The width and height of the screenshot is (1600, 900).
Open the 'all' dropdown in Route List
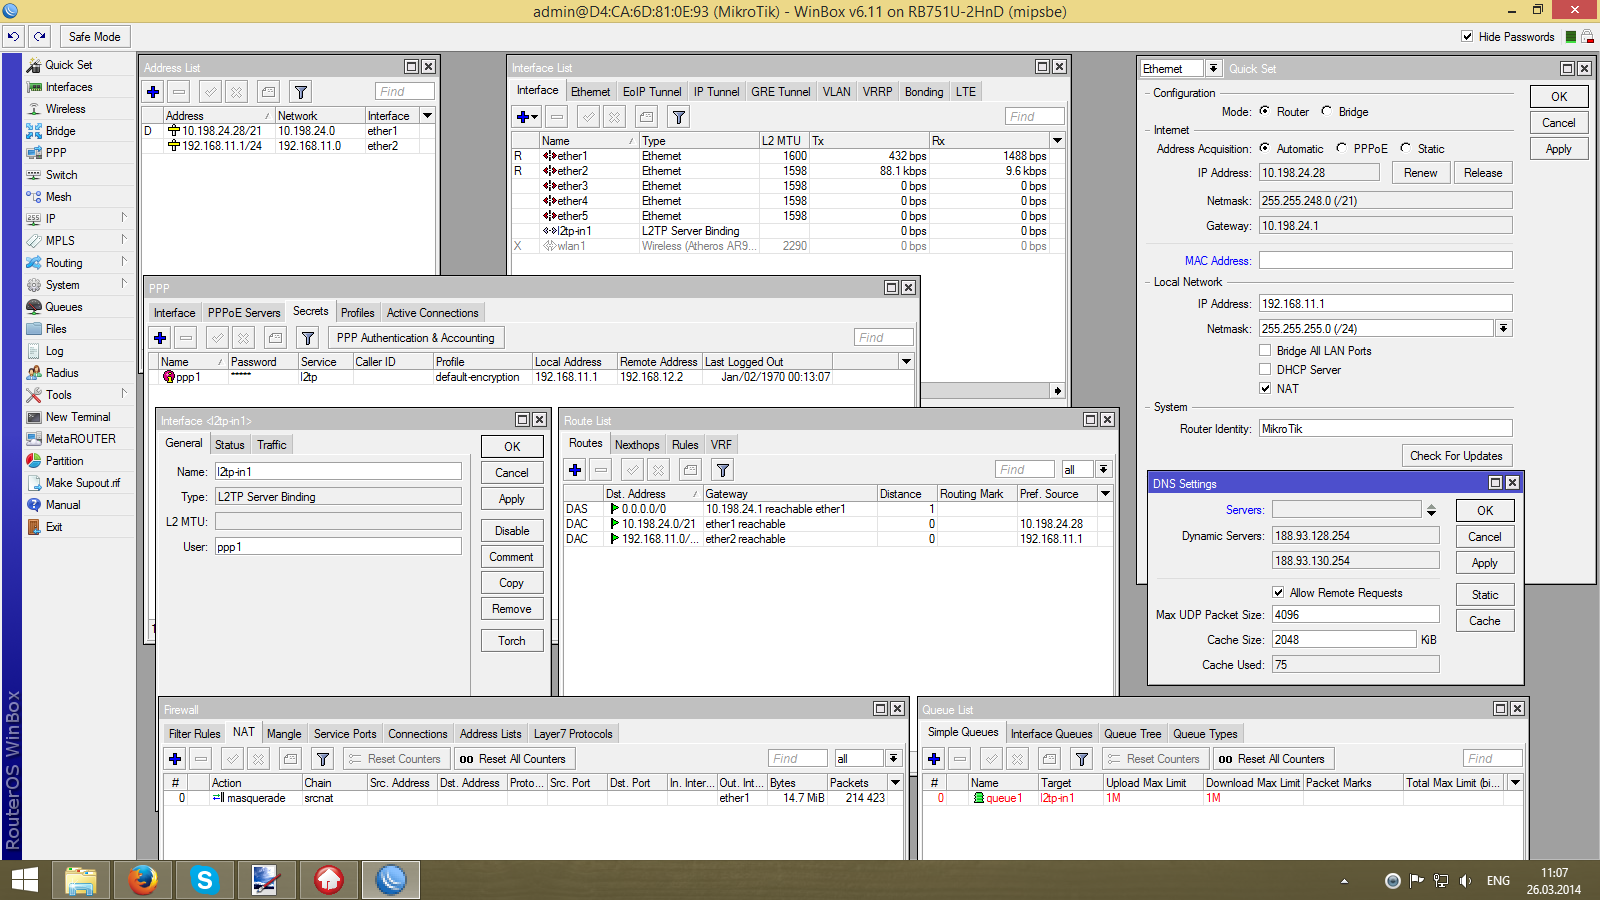pyautogui.click(x=1103, y=470)
